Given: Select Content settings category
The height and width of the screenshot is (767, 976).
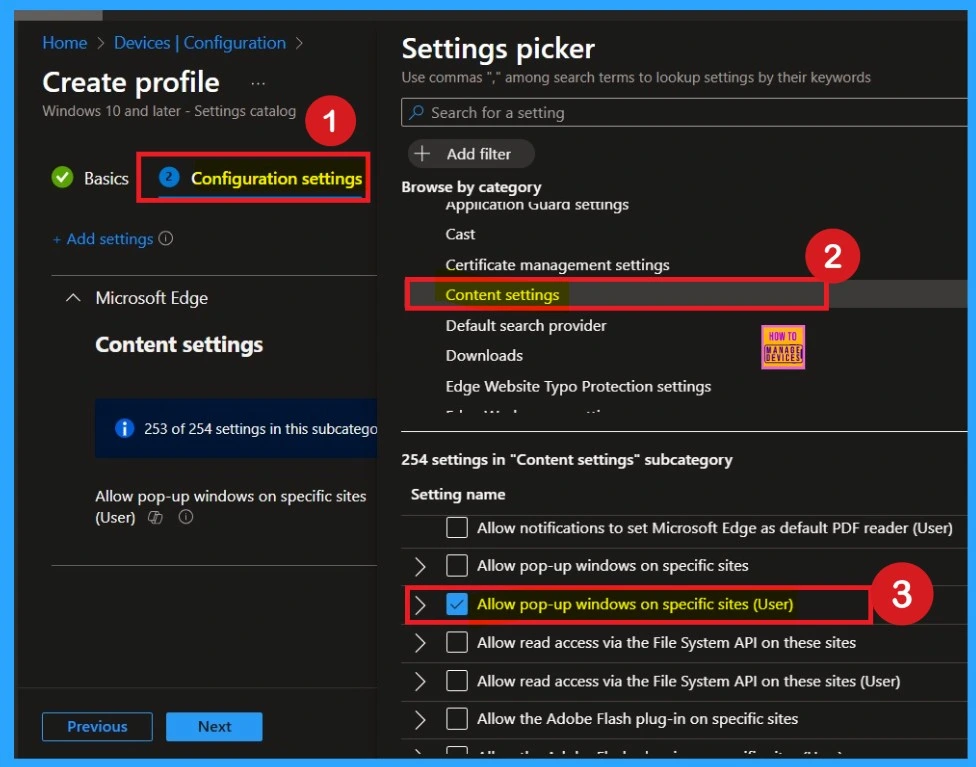Looking at the screenshot, I should coord(503,295).
